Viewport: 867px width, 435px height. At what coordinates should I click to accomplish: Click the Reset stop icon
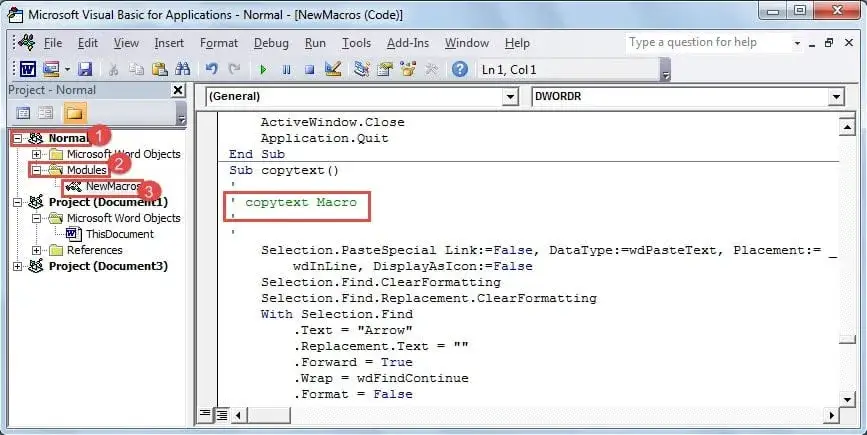(x=309, y=69)
